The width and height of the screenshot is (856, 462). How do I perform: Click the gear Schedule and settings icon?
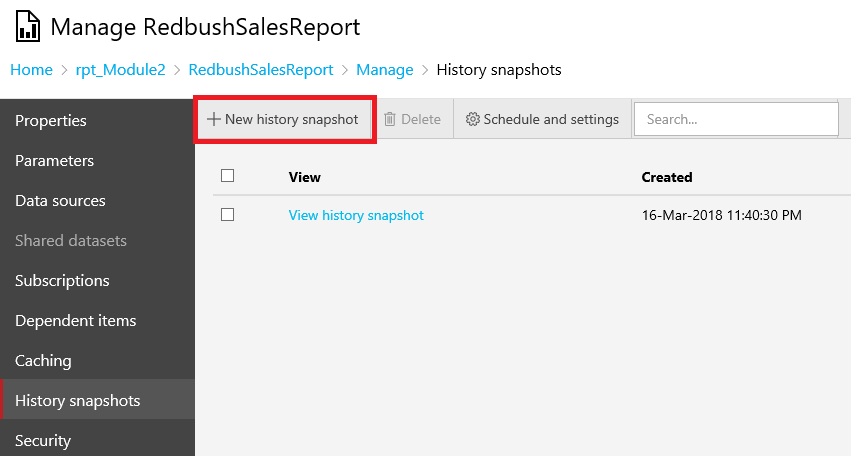[473, 120]
